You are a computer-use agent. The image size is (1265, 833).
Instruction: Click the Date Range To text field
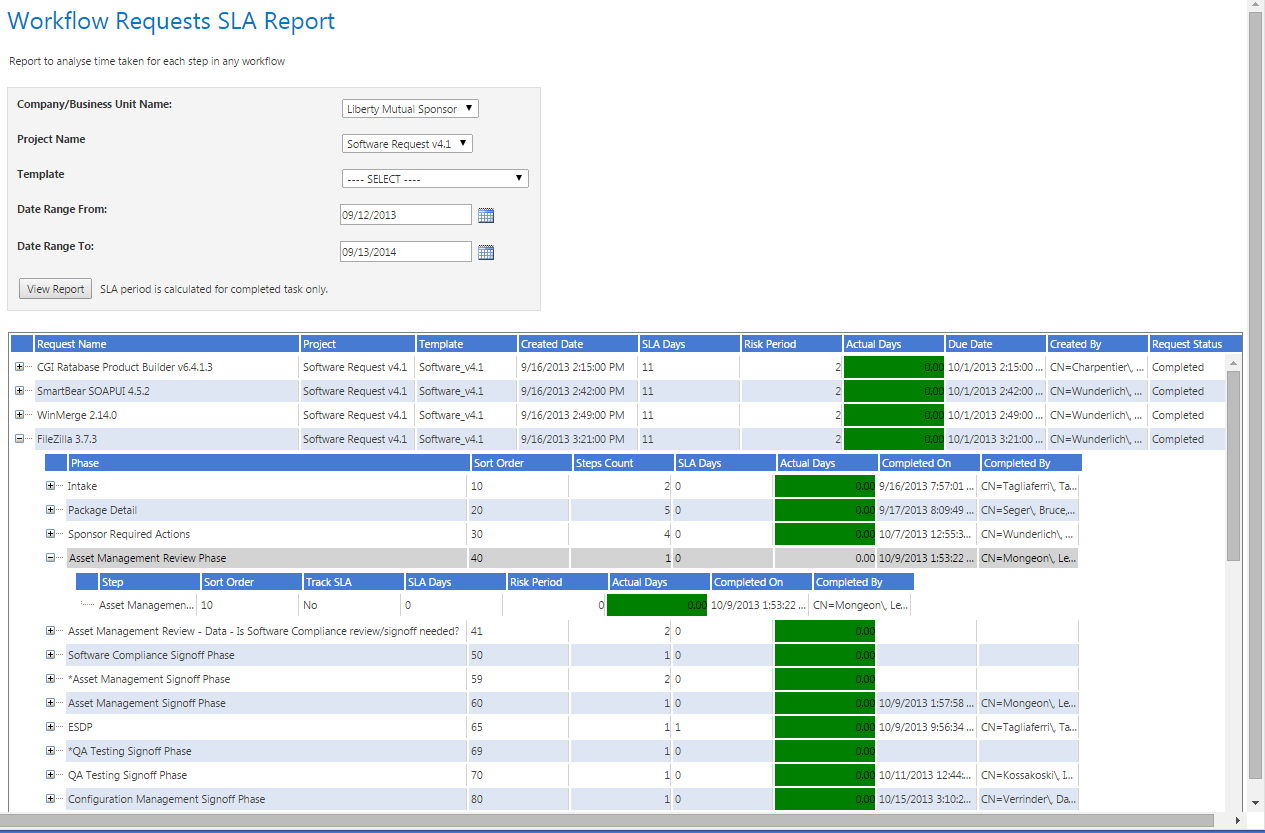405,252
